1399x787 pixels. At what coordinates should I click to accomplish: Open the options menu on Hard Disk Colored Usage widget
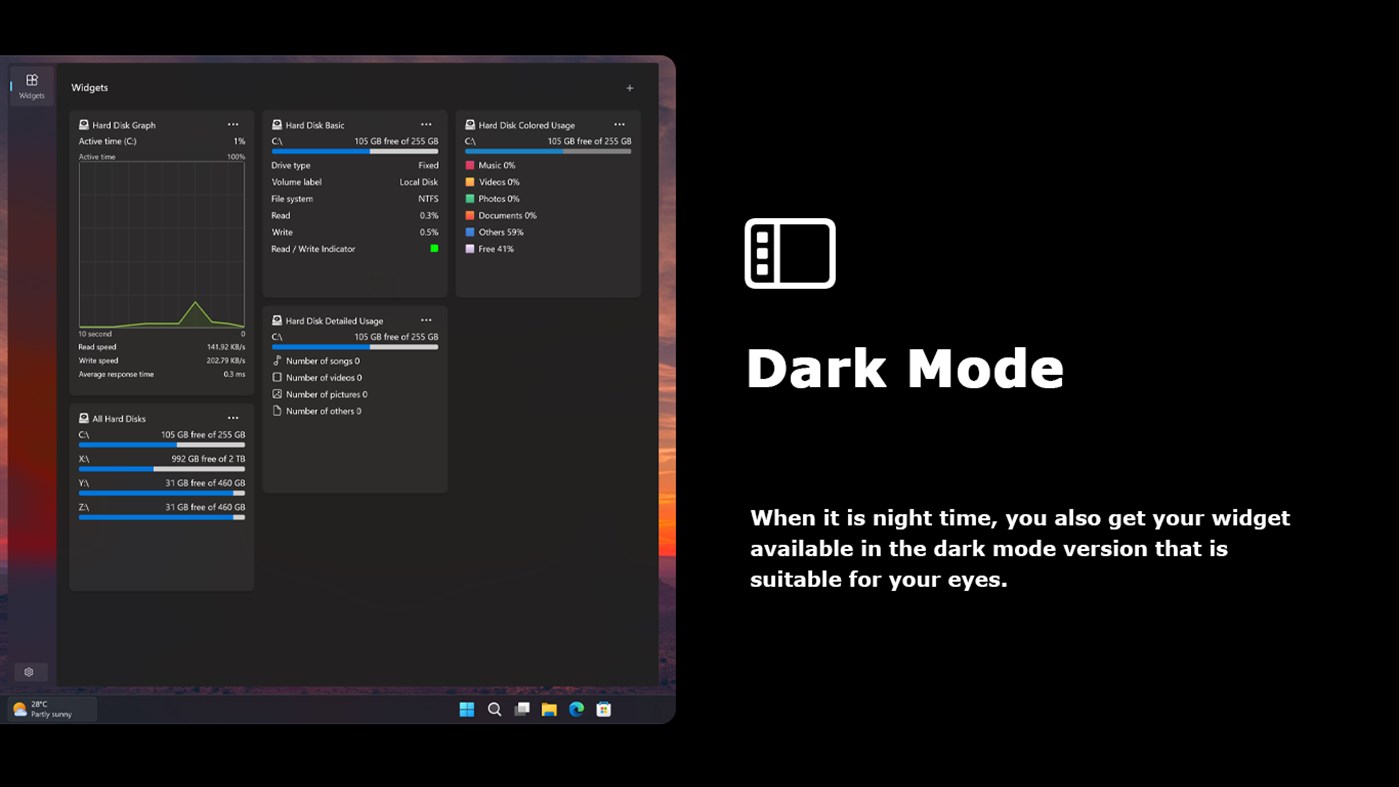click(619, 124)
